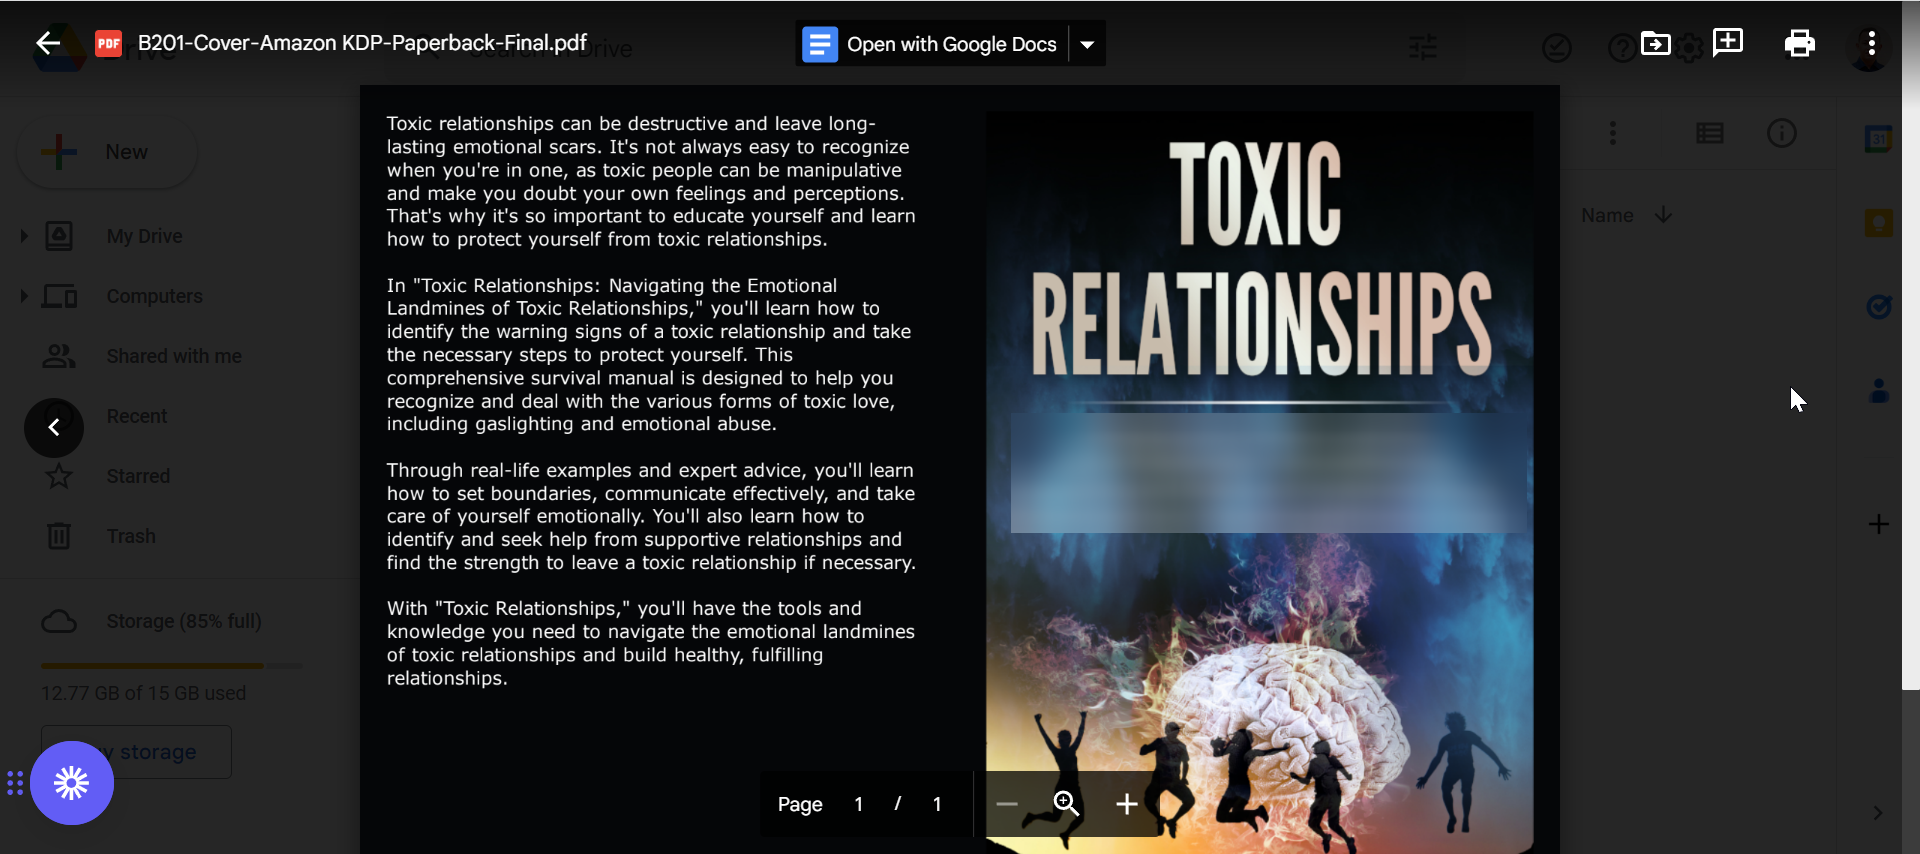The image size is (1920, 854).
Task: Click the red PDF file type icon
Action: point(108,43)
